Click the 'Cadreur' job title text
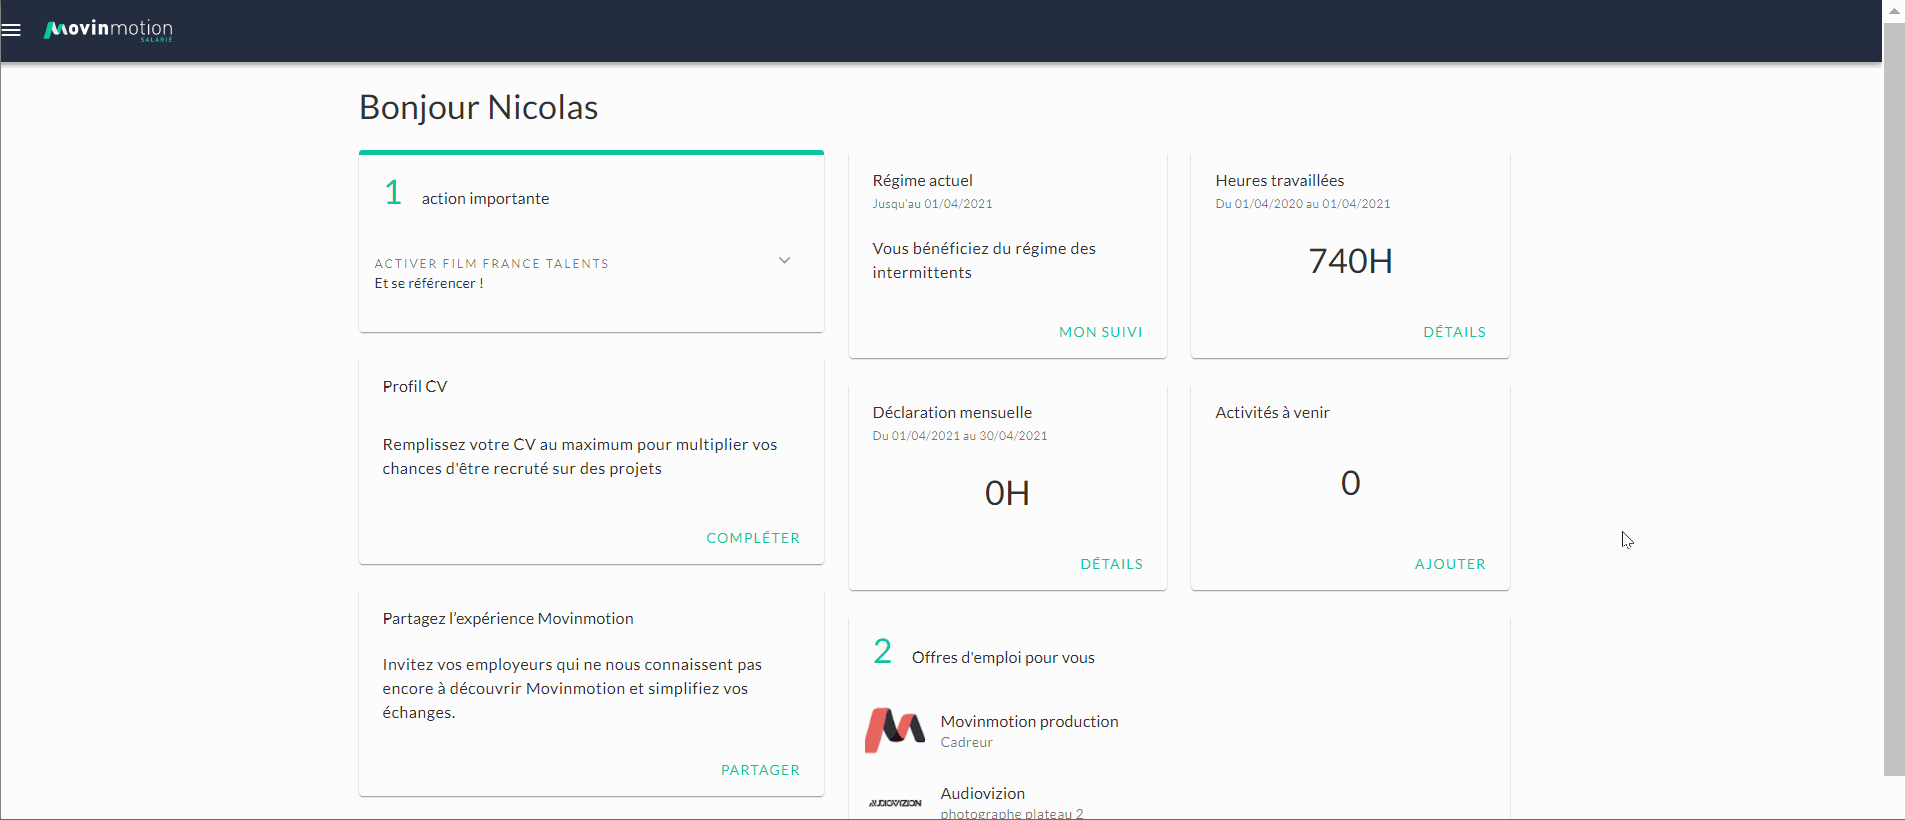 [966, 742]
